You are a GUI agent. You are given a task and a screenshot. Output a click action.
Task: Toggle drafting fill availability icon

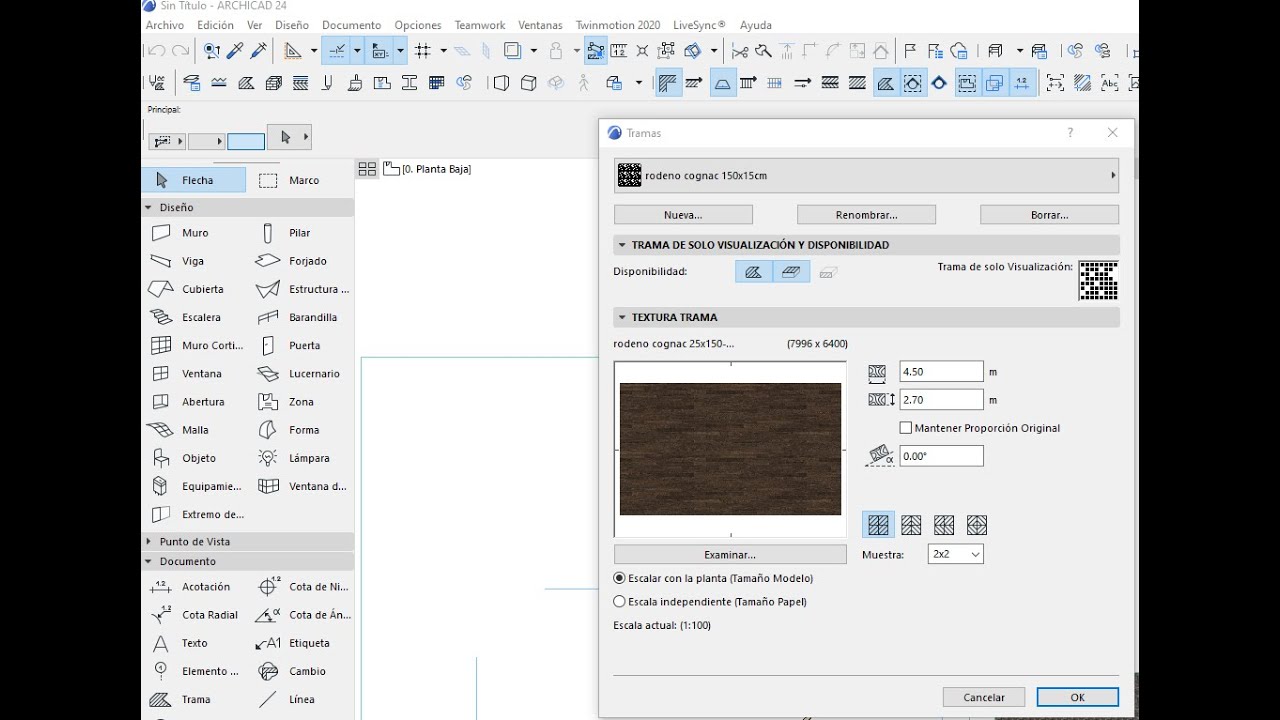click(x=754, y=271)
